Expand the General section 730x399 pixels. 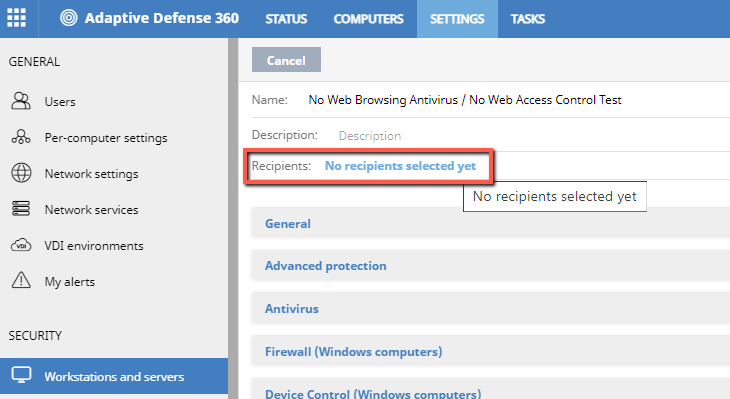pos(491,223)
